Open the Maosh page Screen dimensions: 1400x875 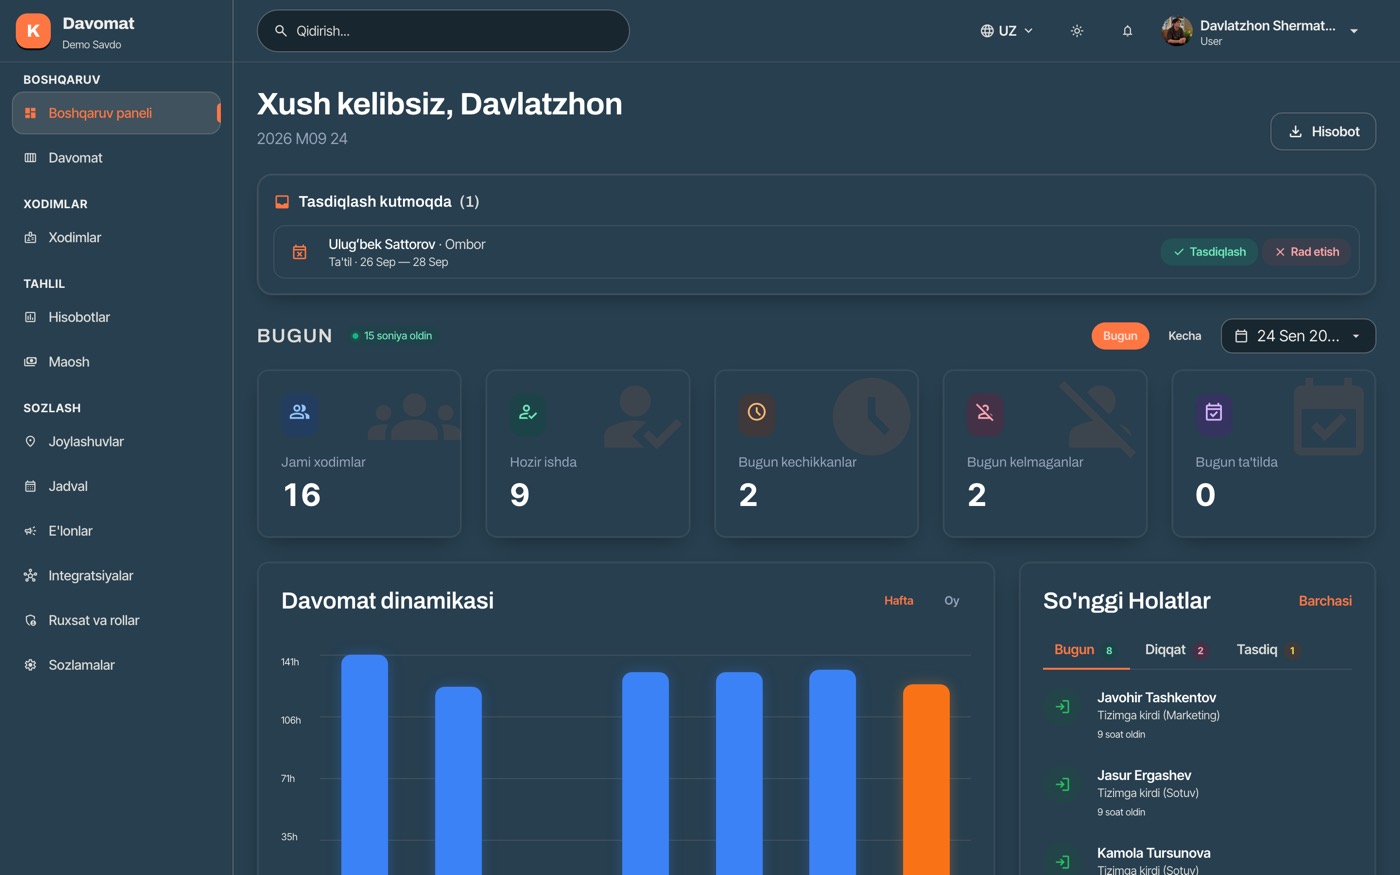tap(116, 362)
